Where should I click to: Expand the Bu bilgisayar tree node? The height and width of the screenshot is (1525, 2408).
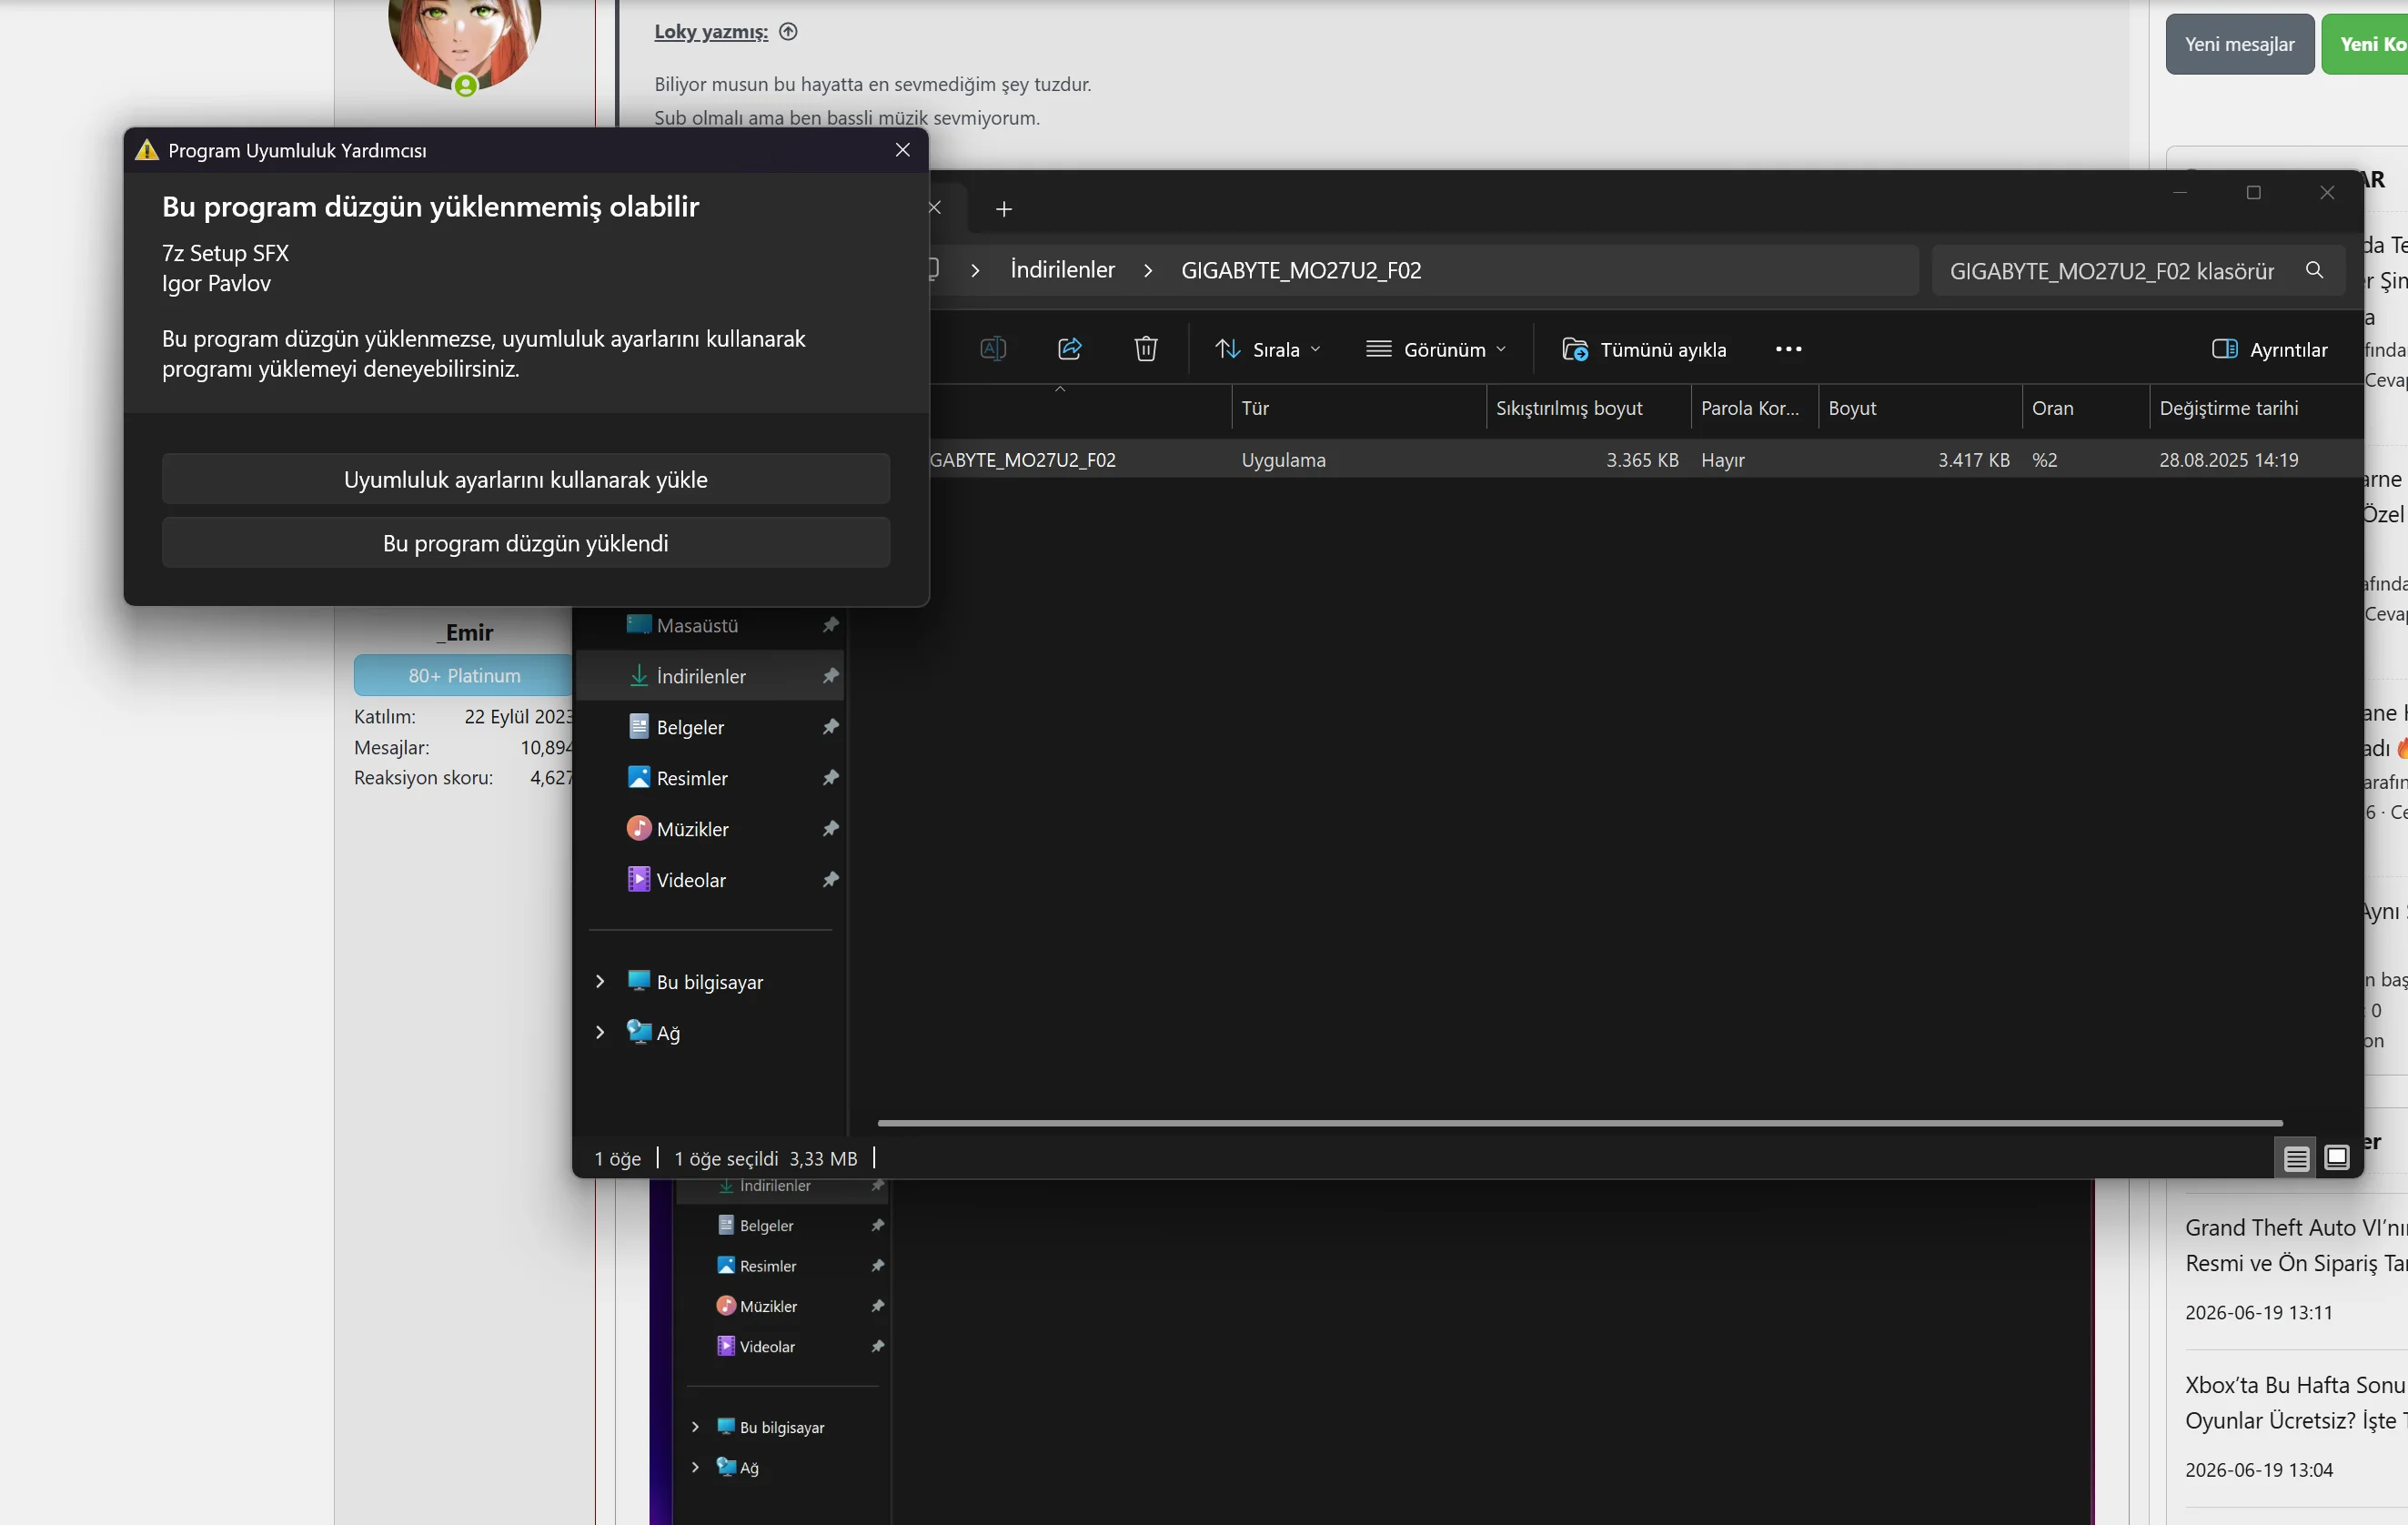click(x=600, y=982)
